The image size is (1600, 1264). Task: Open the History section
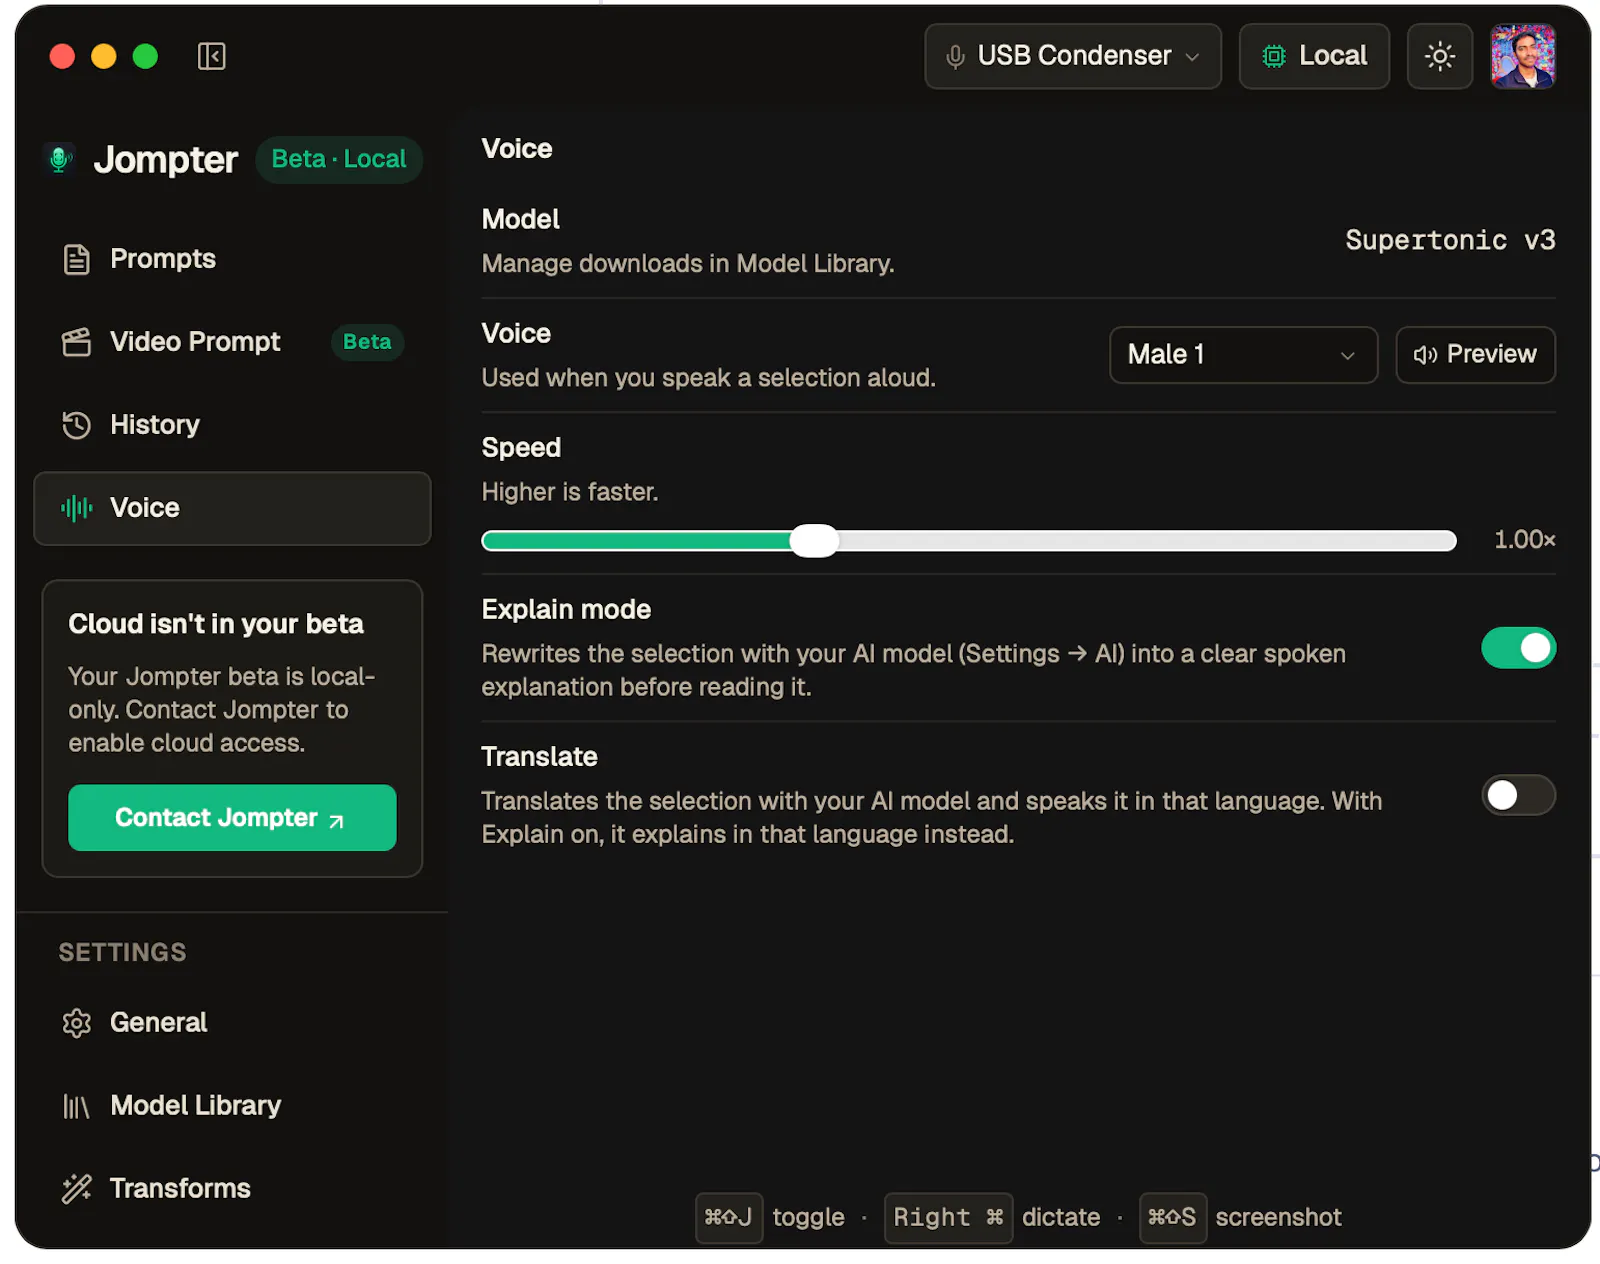232,425
